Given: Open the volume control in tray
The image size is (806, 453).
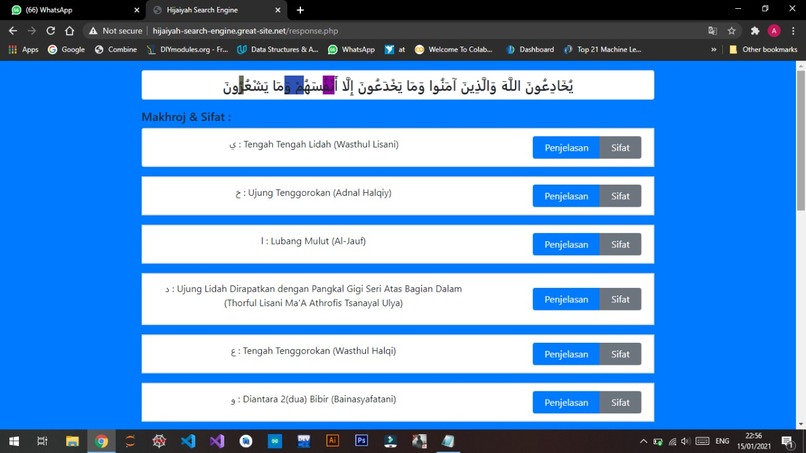Looking at the screenshot, I should coord(685,441).
